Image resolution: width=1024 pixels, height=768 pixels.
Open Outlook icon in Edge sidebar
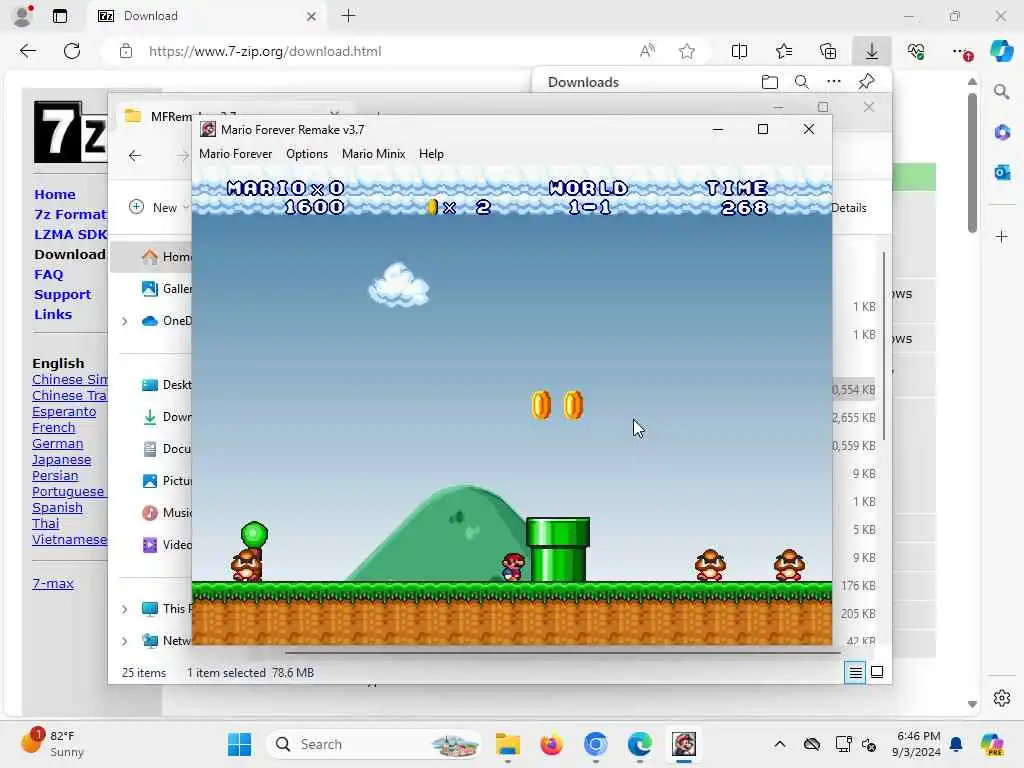click(1002, 172)
